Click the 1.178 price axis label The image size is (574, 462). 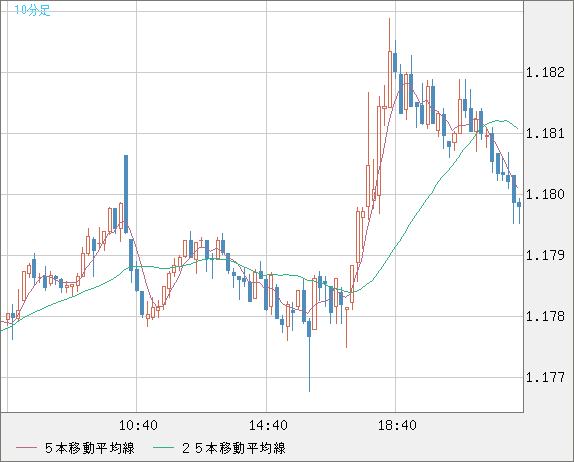pos(545,316)
